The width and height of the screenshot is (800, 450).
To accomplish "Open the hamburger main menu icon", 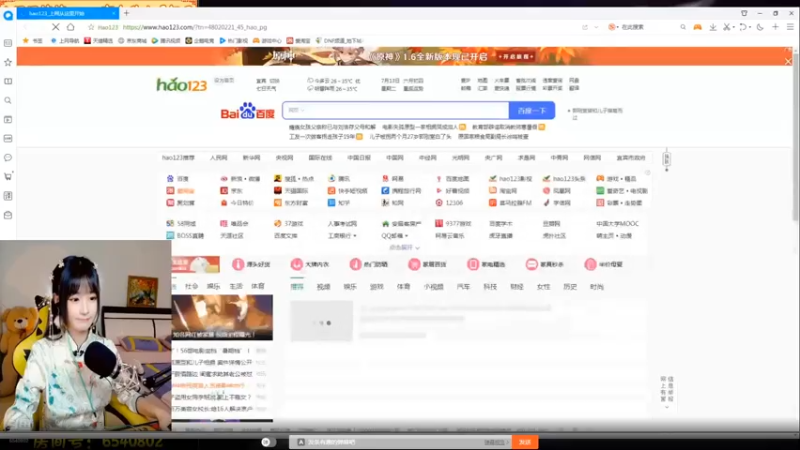I will coord(790,27).
